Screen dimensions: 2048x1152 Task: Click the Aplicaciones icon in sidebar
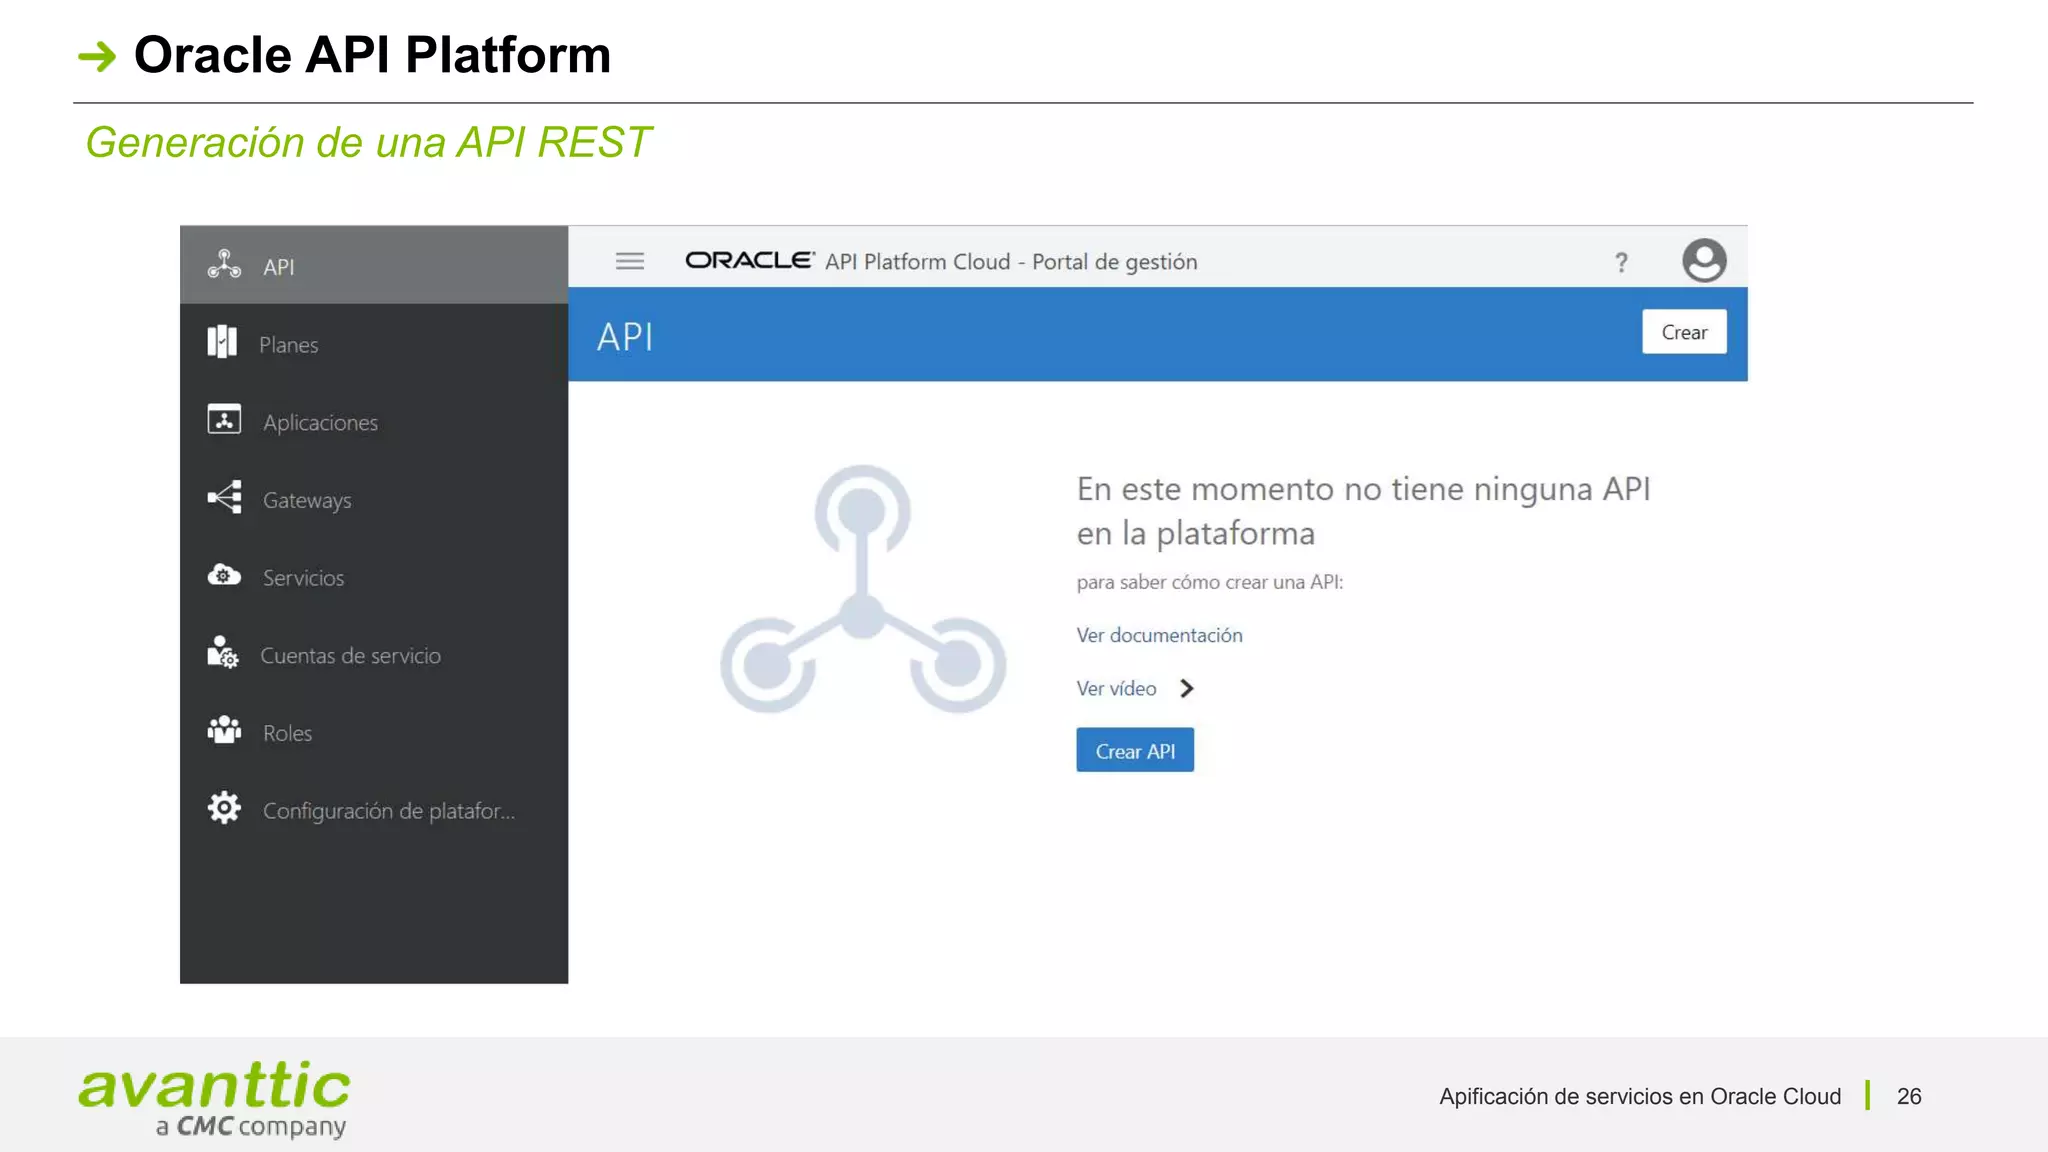point(224,419)
